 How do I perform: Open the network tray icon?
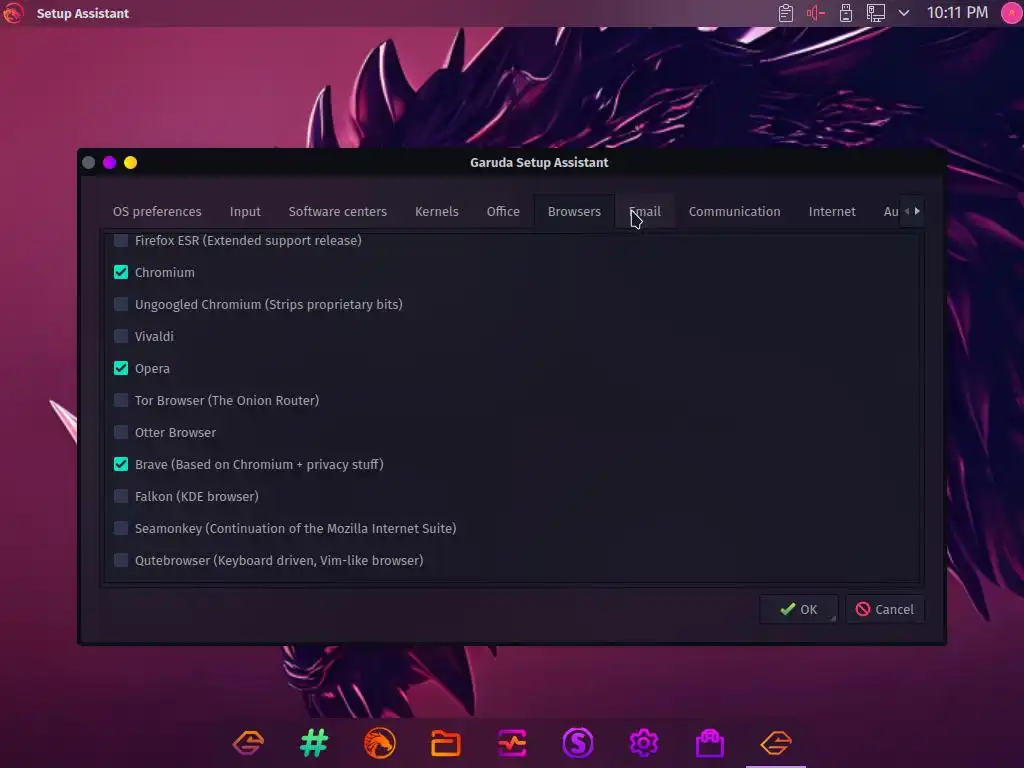click(x=876, y=13)
